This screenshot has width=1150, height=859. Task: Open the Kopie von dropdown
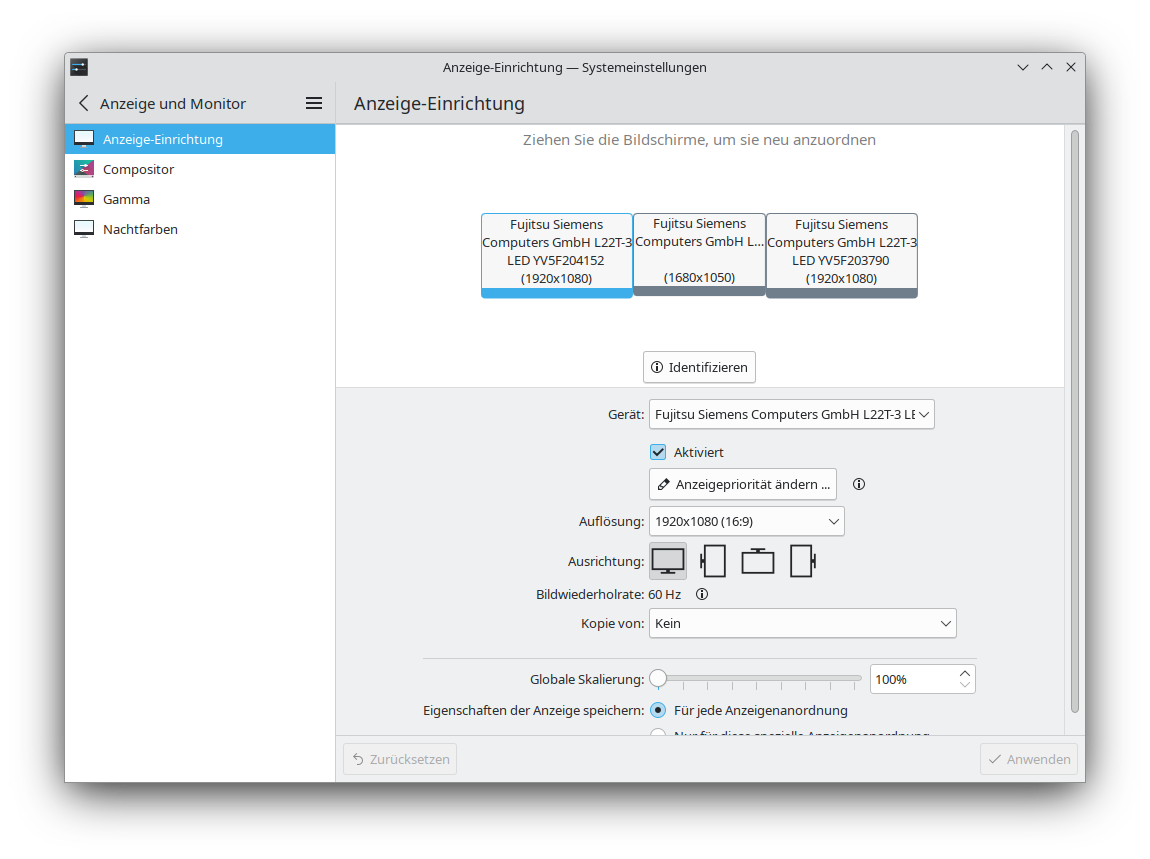point(802,623)
